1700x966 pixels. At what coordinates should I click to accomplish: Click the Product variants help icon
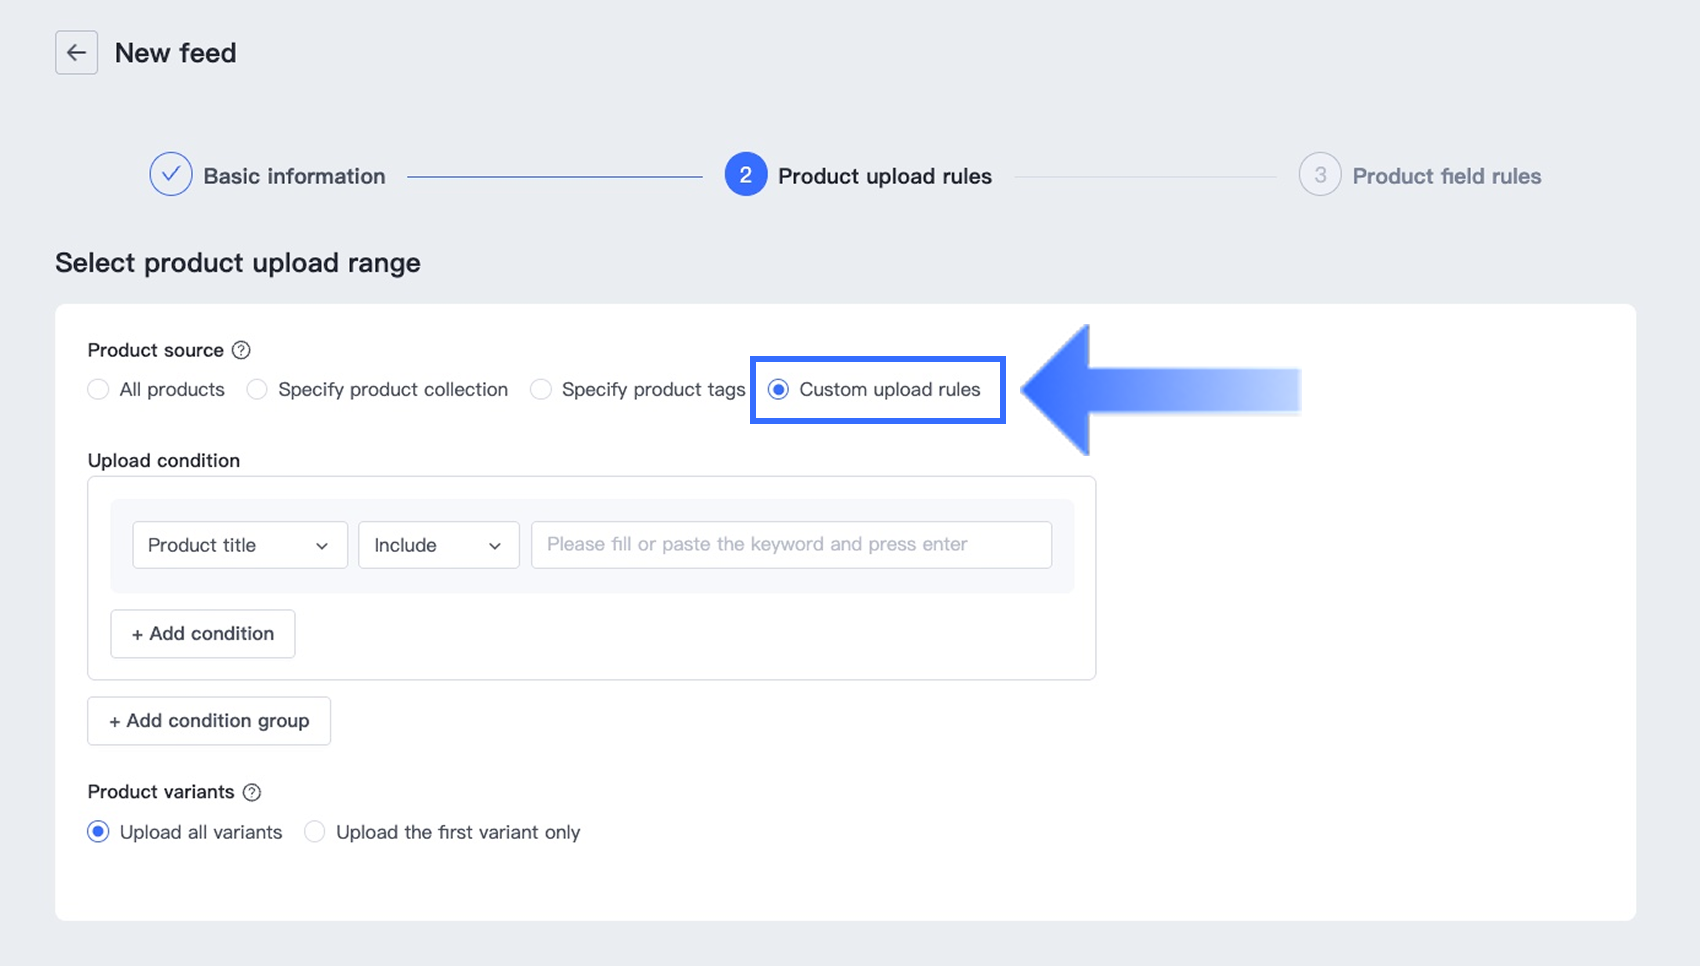click(x=252, y=792)
